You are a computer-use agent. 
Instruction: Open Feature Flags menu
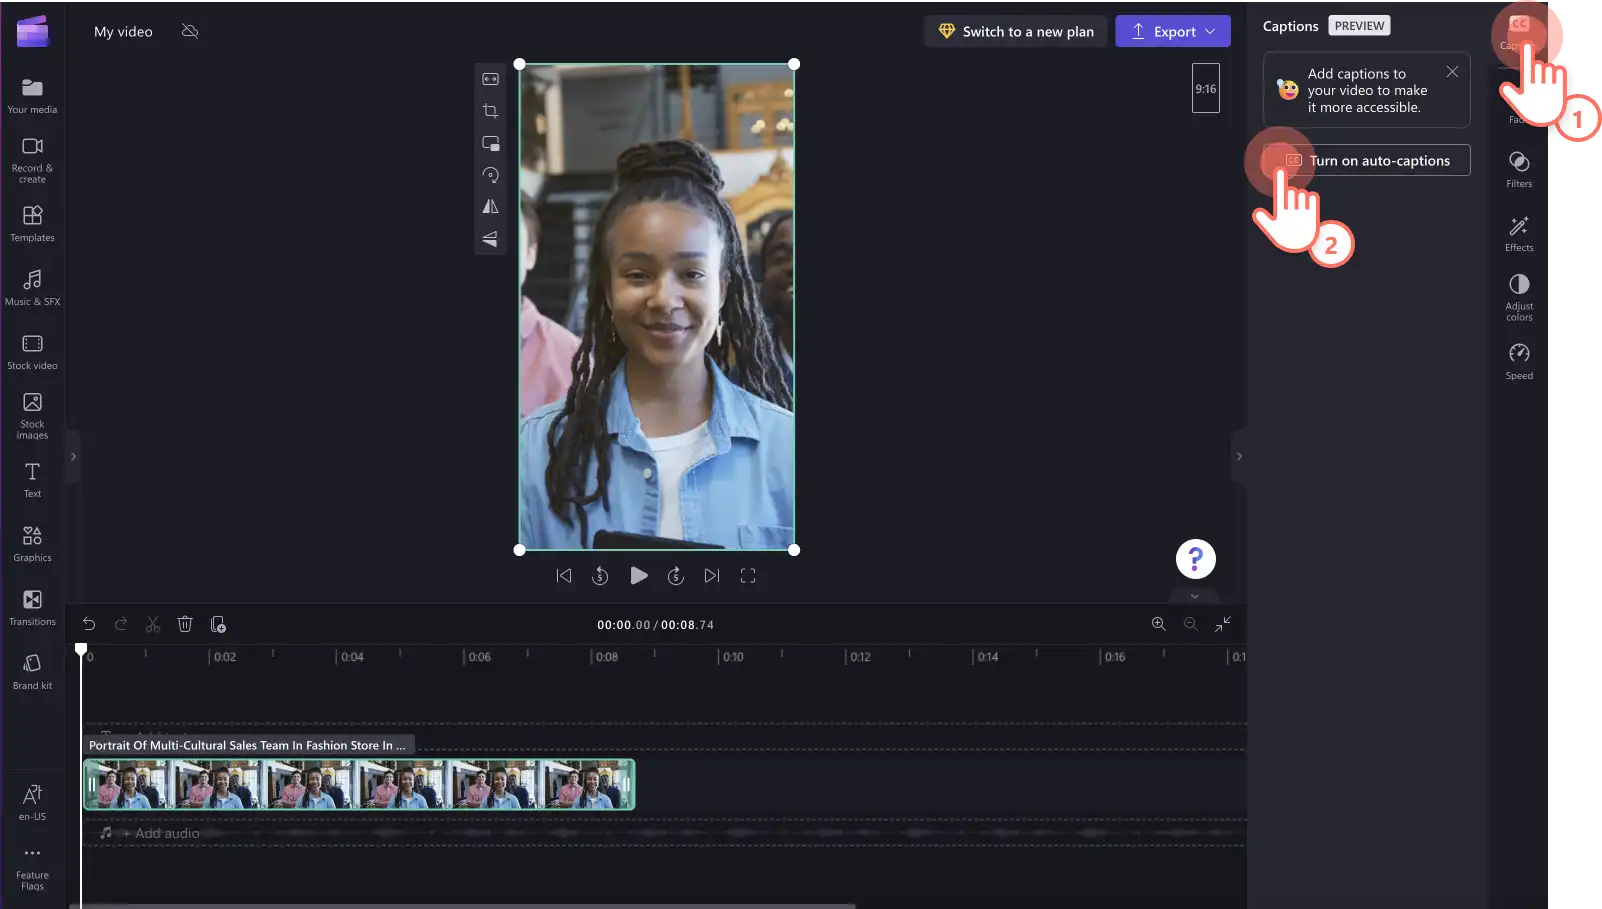[32, 868]
